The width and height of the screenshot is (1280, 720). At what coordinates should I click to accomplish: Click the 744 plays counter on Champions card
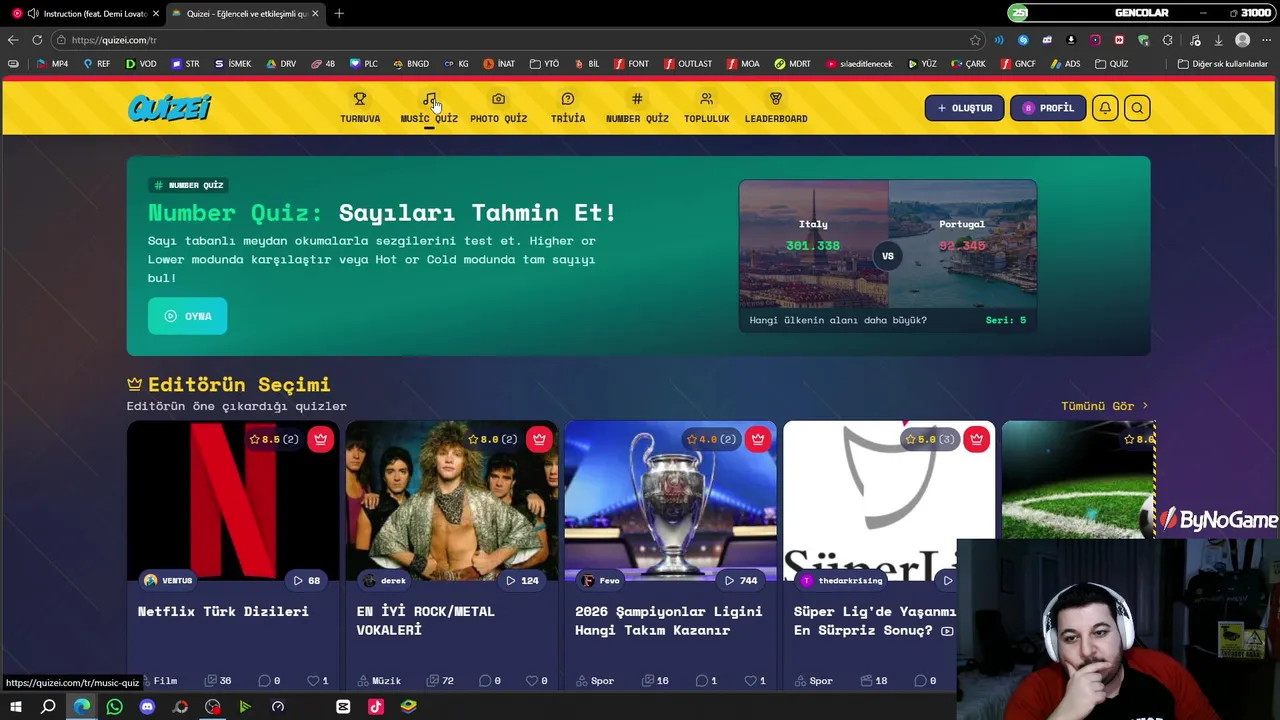[x=741, y=580]
